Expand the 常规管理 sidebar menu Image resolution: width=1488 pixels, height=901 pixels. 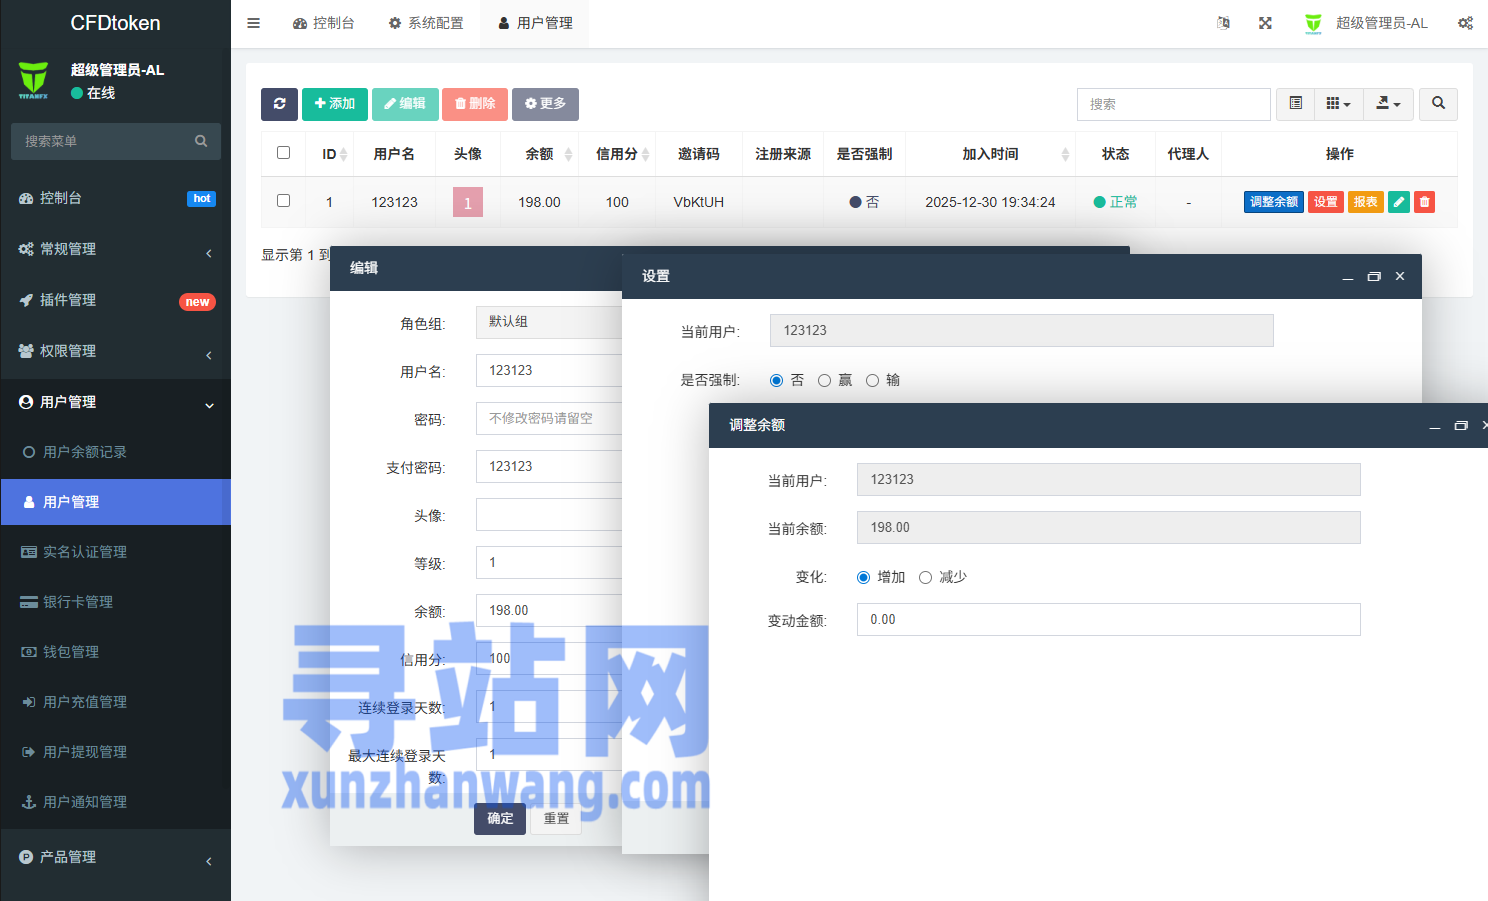(x=115, y=249)
